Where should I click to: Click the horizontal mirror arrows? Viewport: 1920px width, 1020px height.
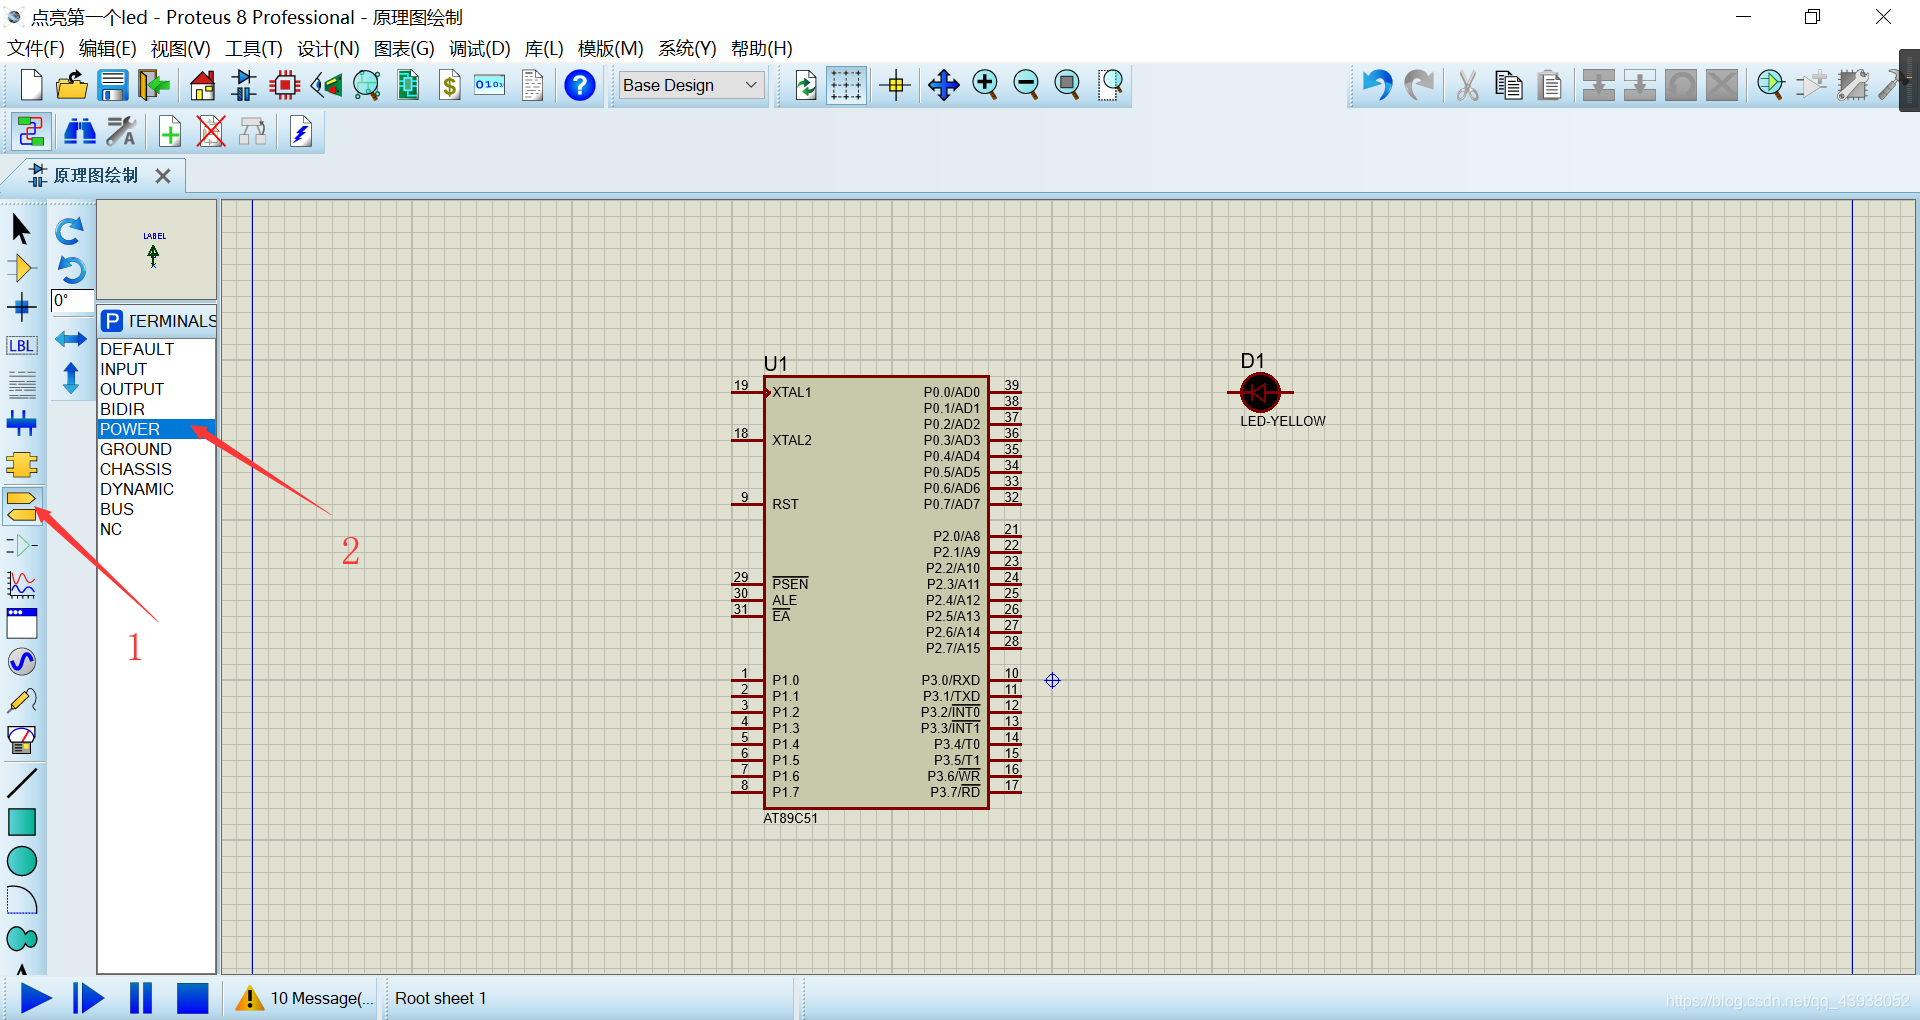[x=70, y=339]
